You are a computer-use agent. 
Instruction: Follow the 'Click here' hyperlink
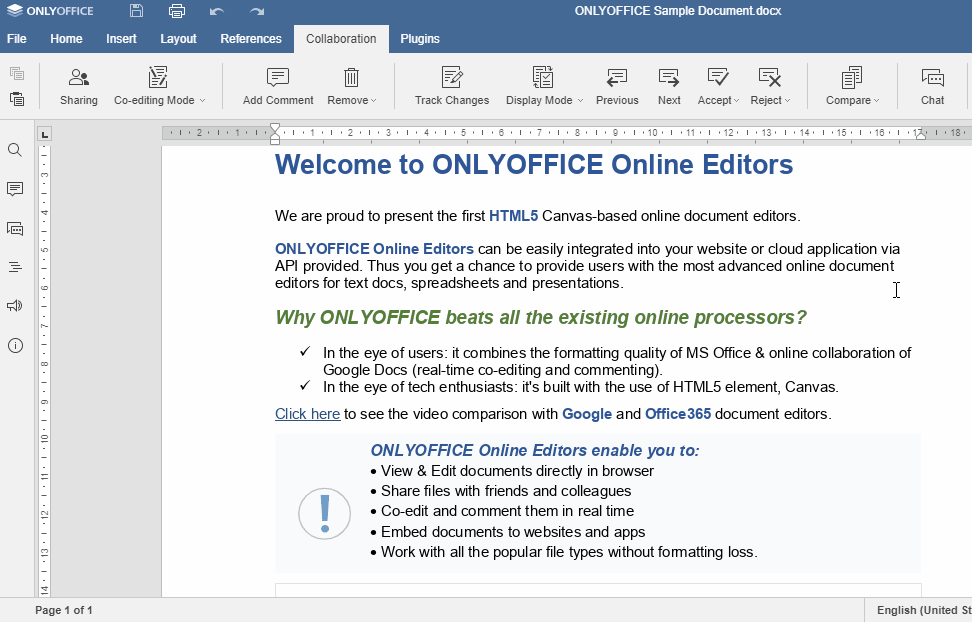pyautogui.click(x=307, y=414)
